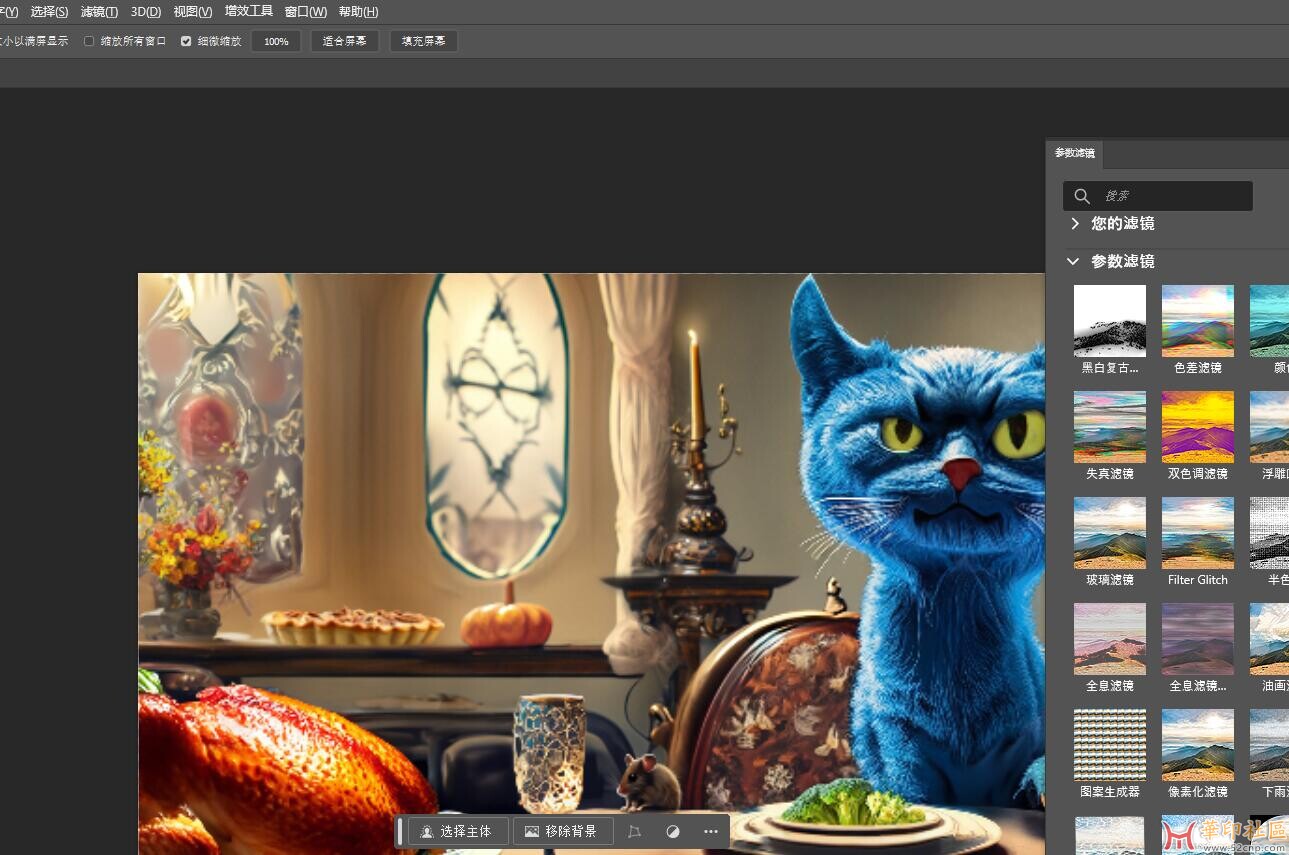
Task: Enable the 缩放所有窗口 checkbox
Action: [x=89, y=41]
